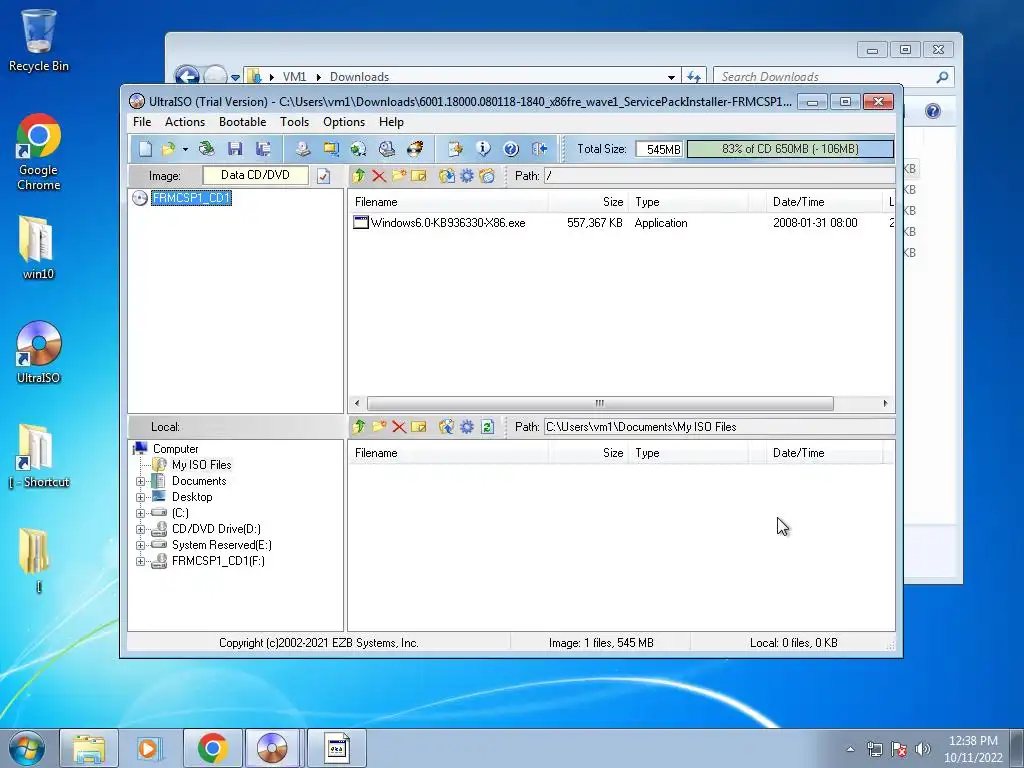Click New Folder icon in Image toolbar

pos(399,175)
